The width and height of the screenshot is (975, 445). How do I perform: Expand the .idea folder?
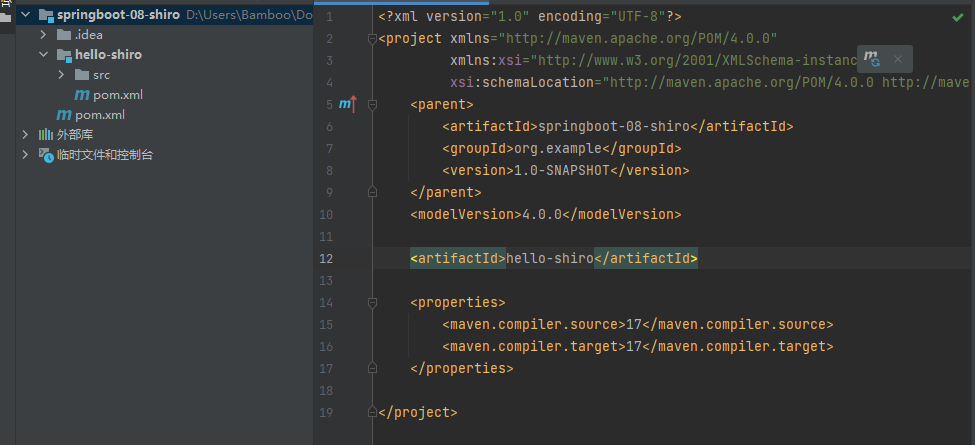44,35
